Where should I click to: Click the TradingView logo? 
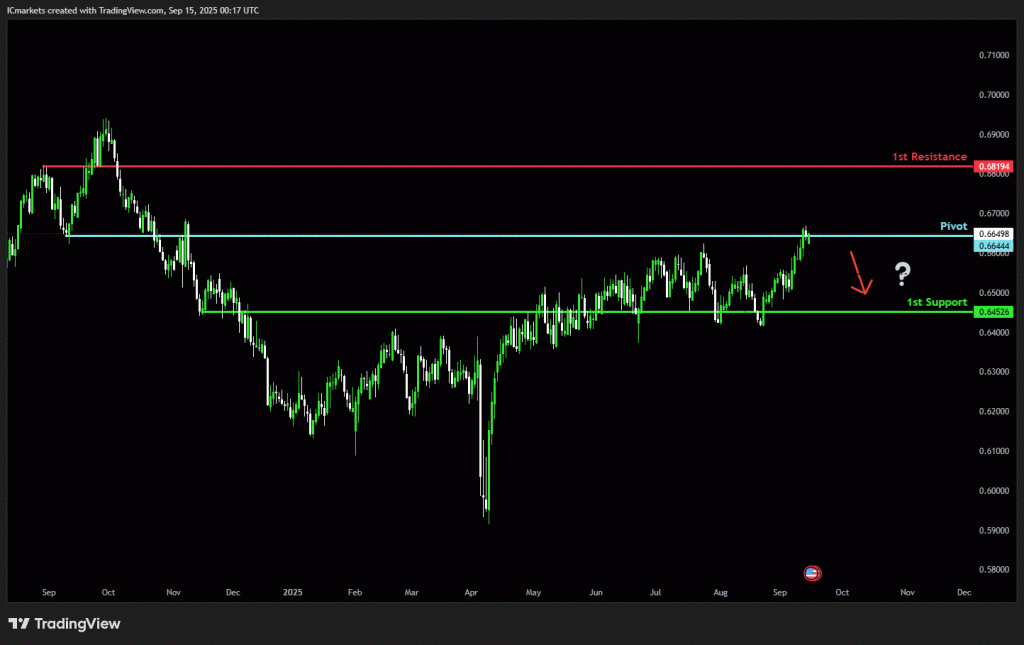click(64, 623)
